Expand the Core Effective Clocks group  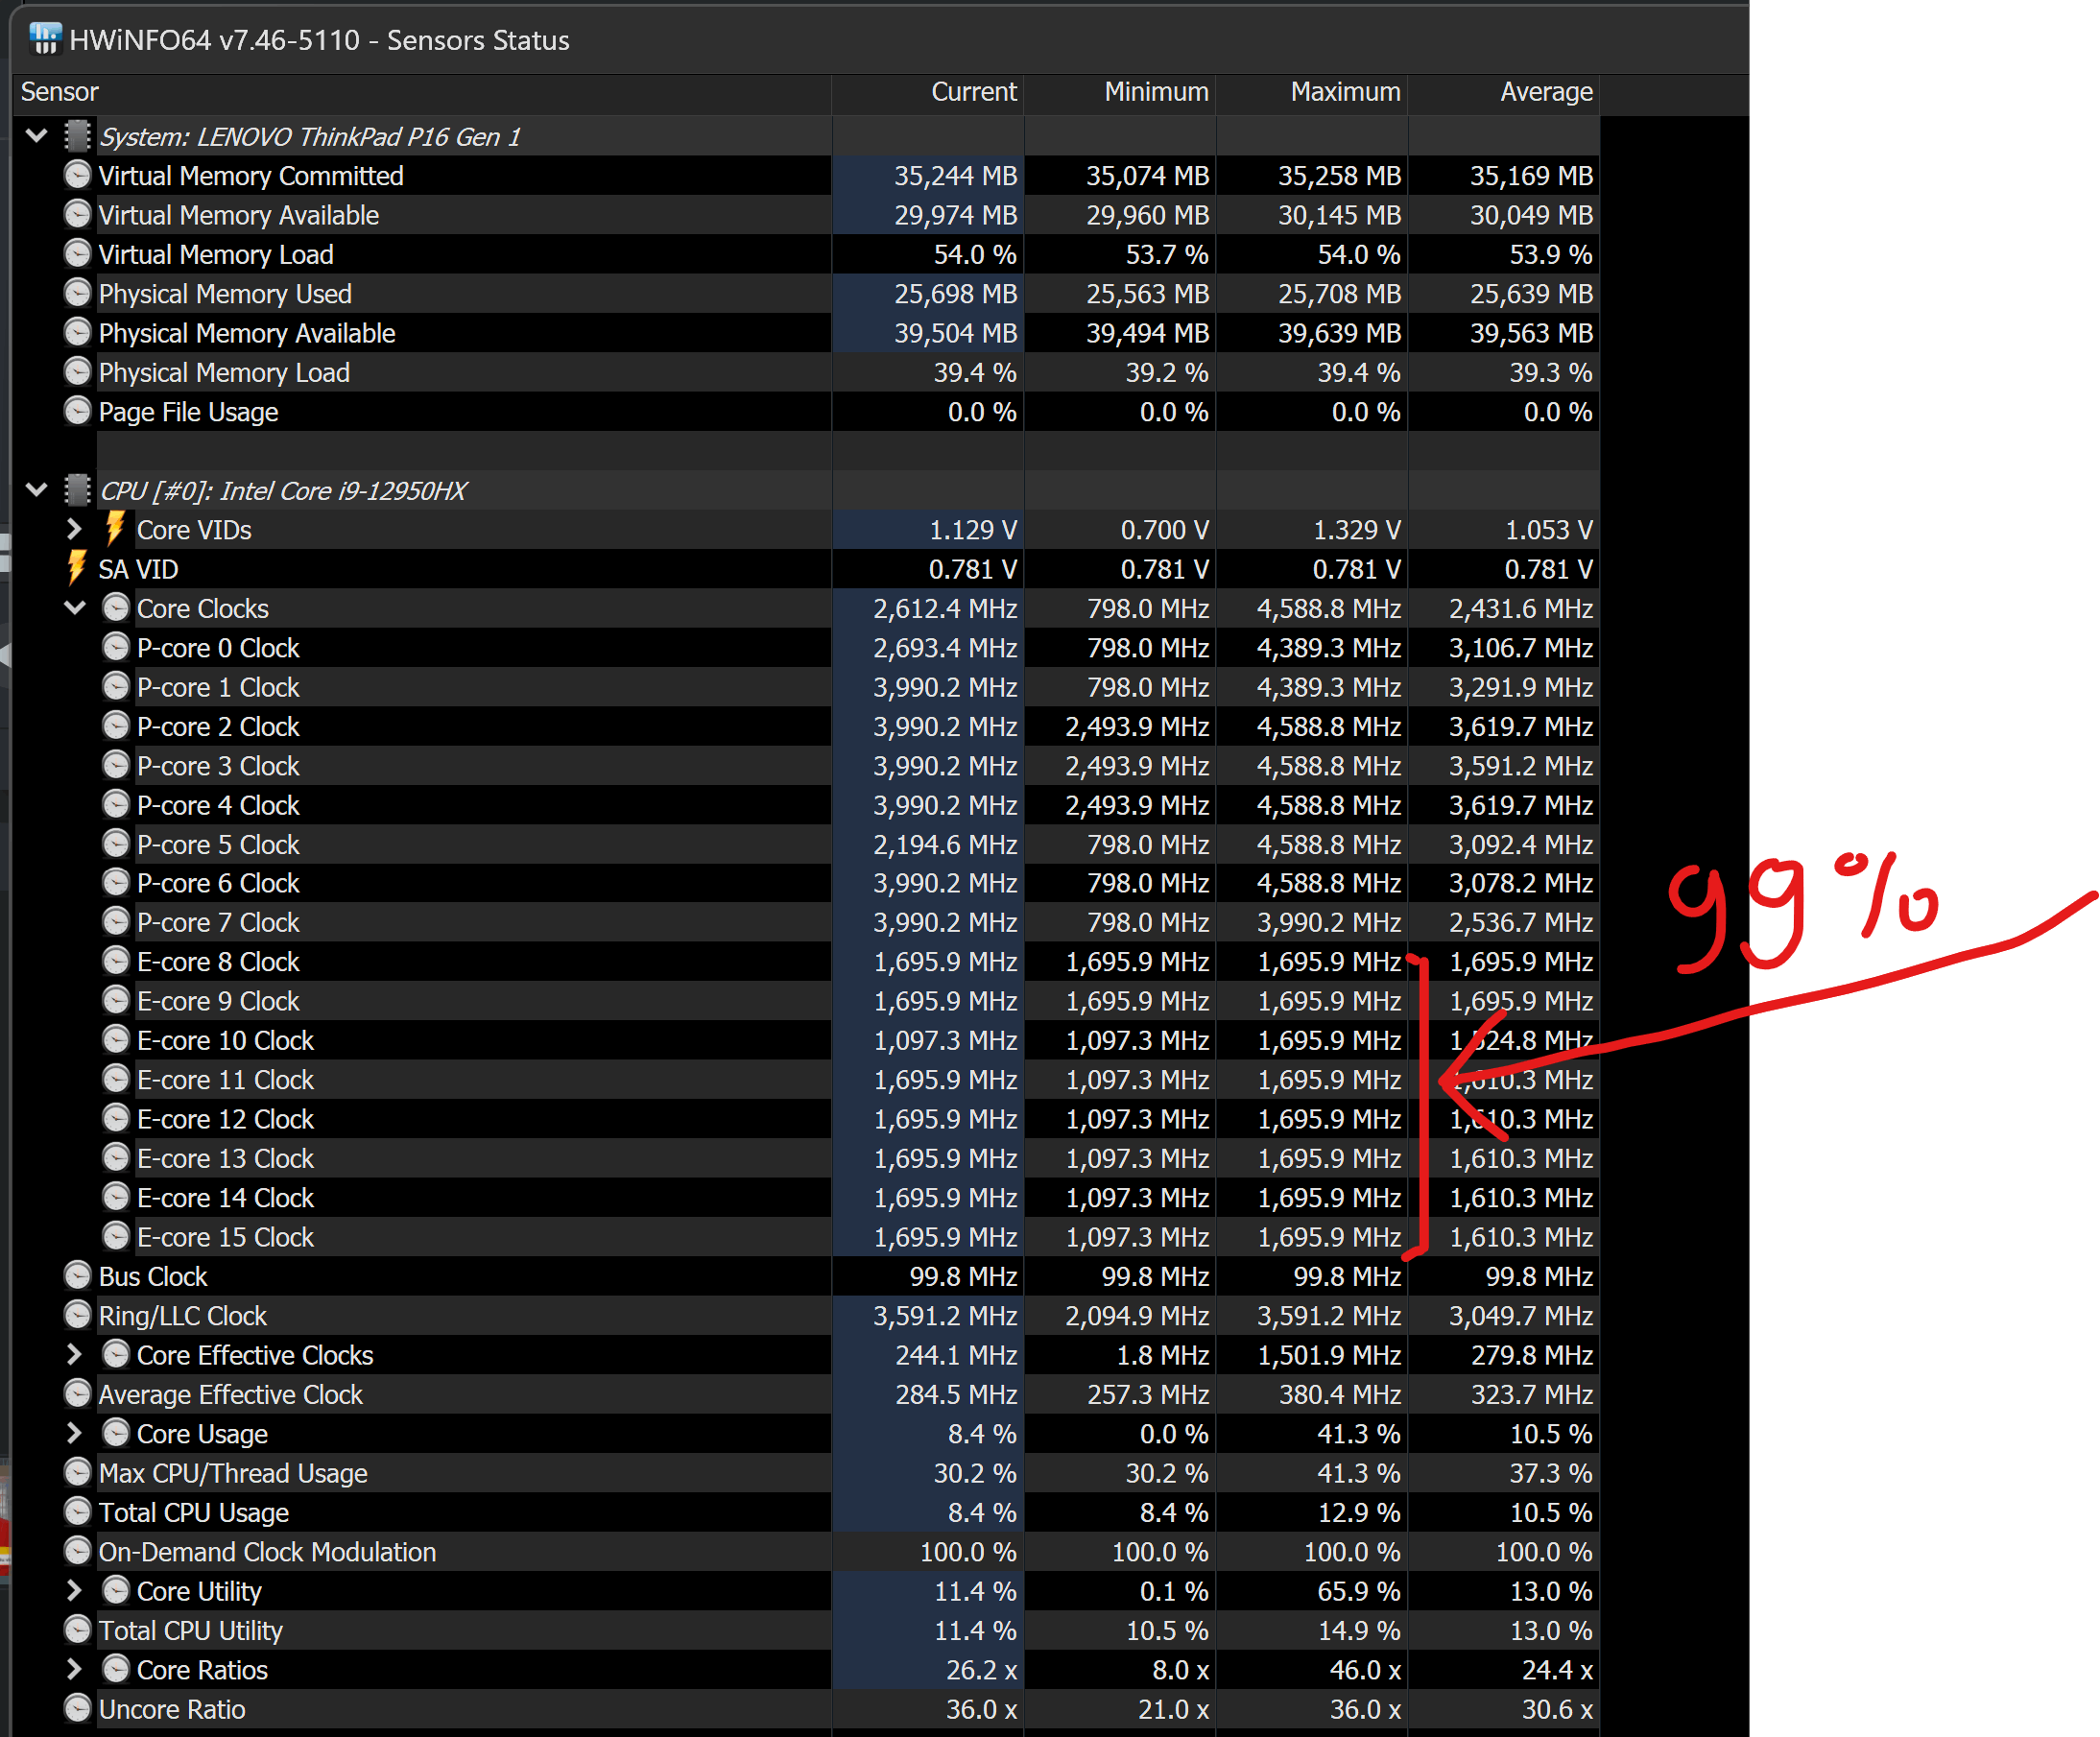click(74, 1354)
